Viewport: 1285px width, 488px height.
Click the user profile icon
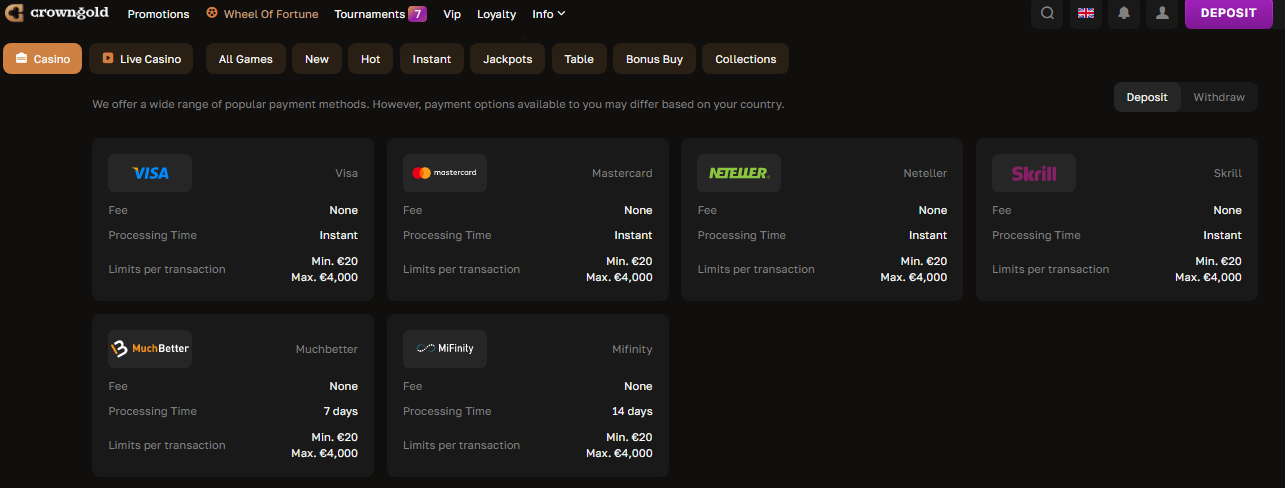pyautogui.click(x=1162, y=13)
